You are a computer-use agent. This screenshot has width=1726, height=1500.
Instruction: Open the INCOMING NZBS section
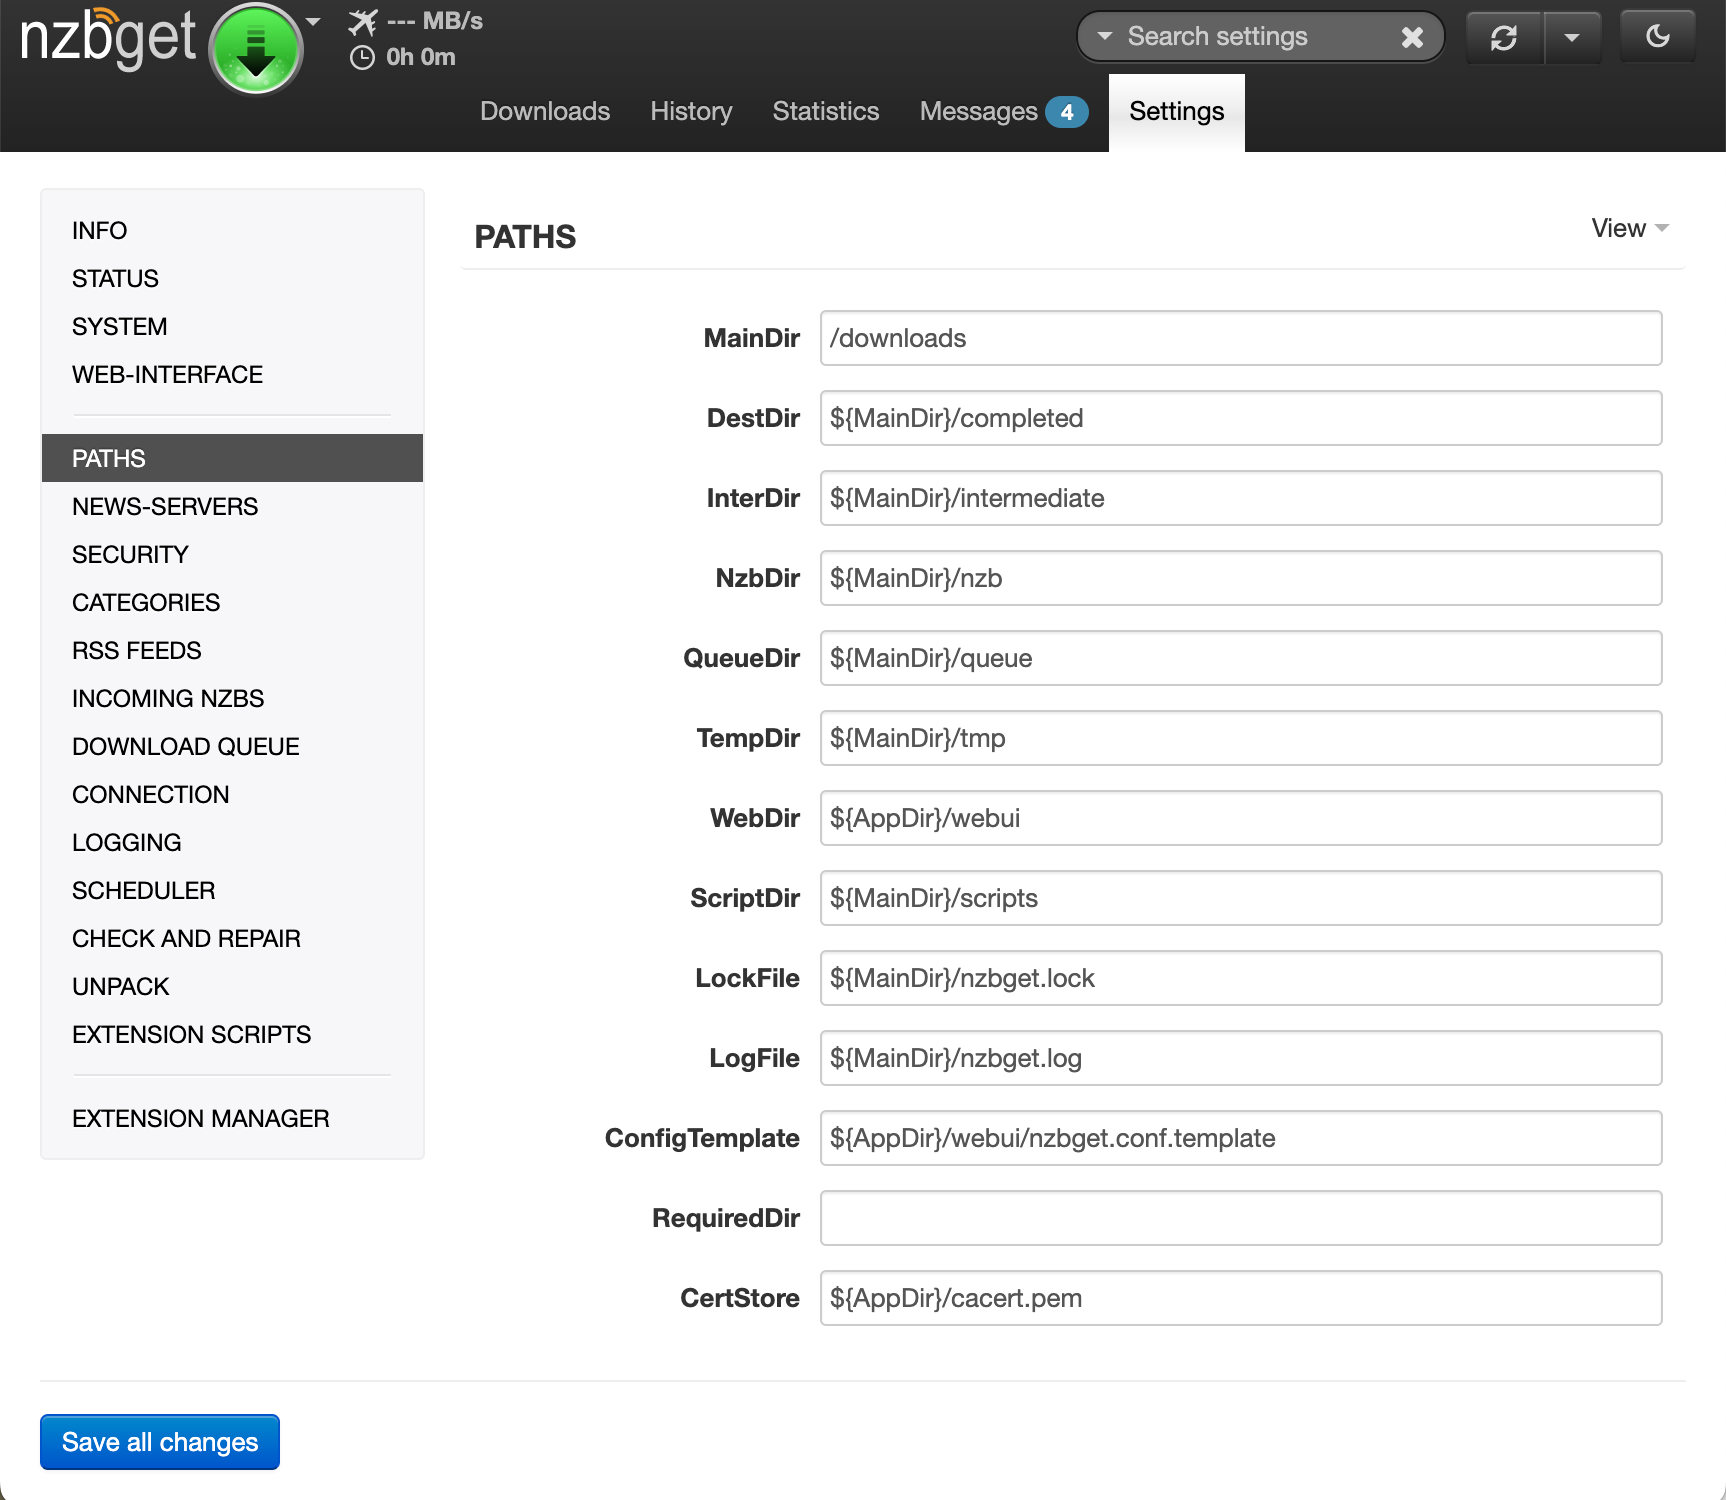click(x=232, y=698)
